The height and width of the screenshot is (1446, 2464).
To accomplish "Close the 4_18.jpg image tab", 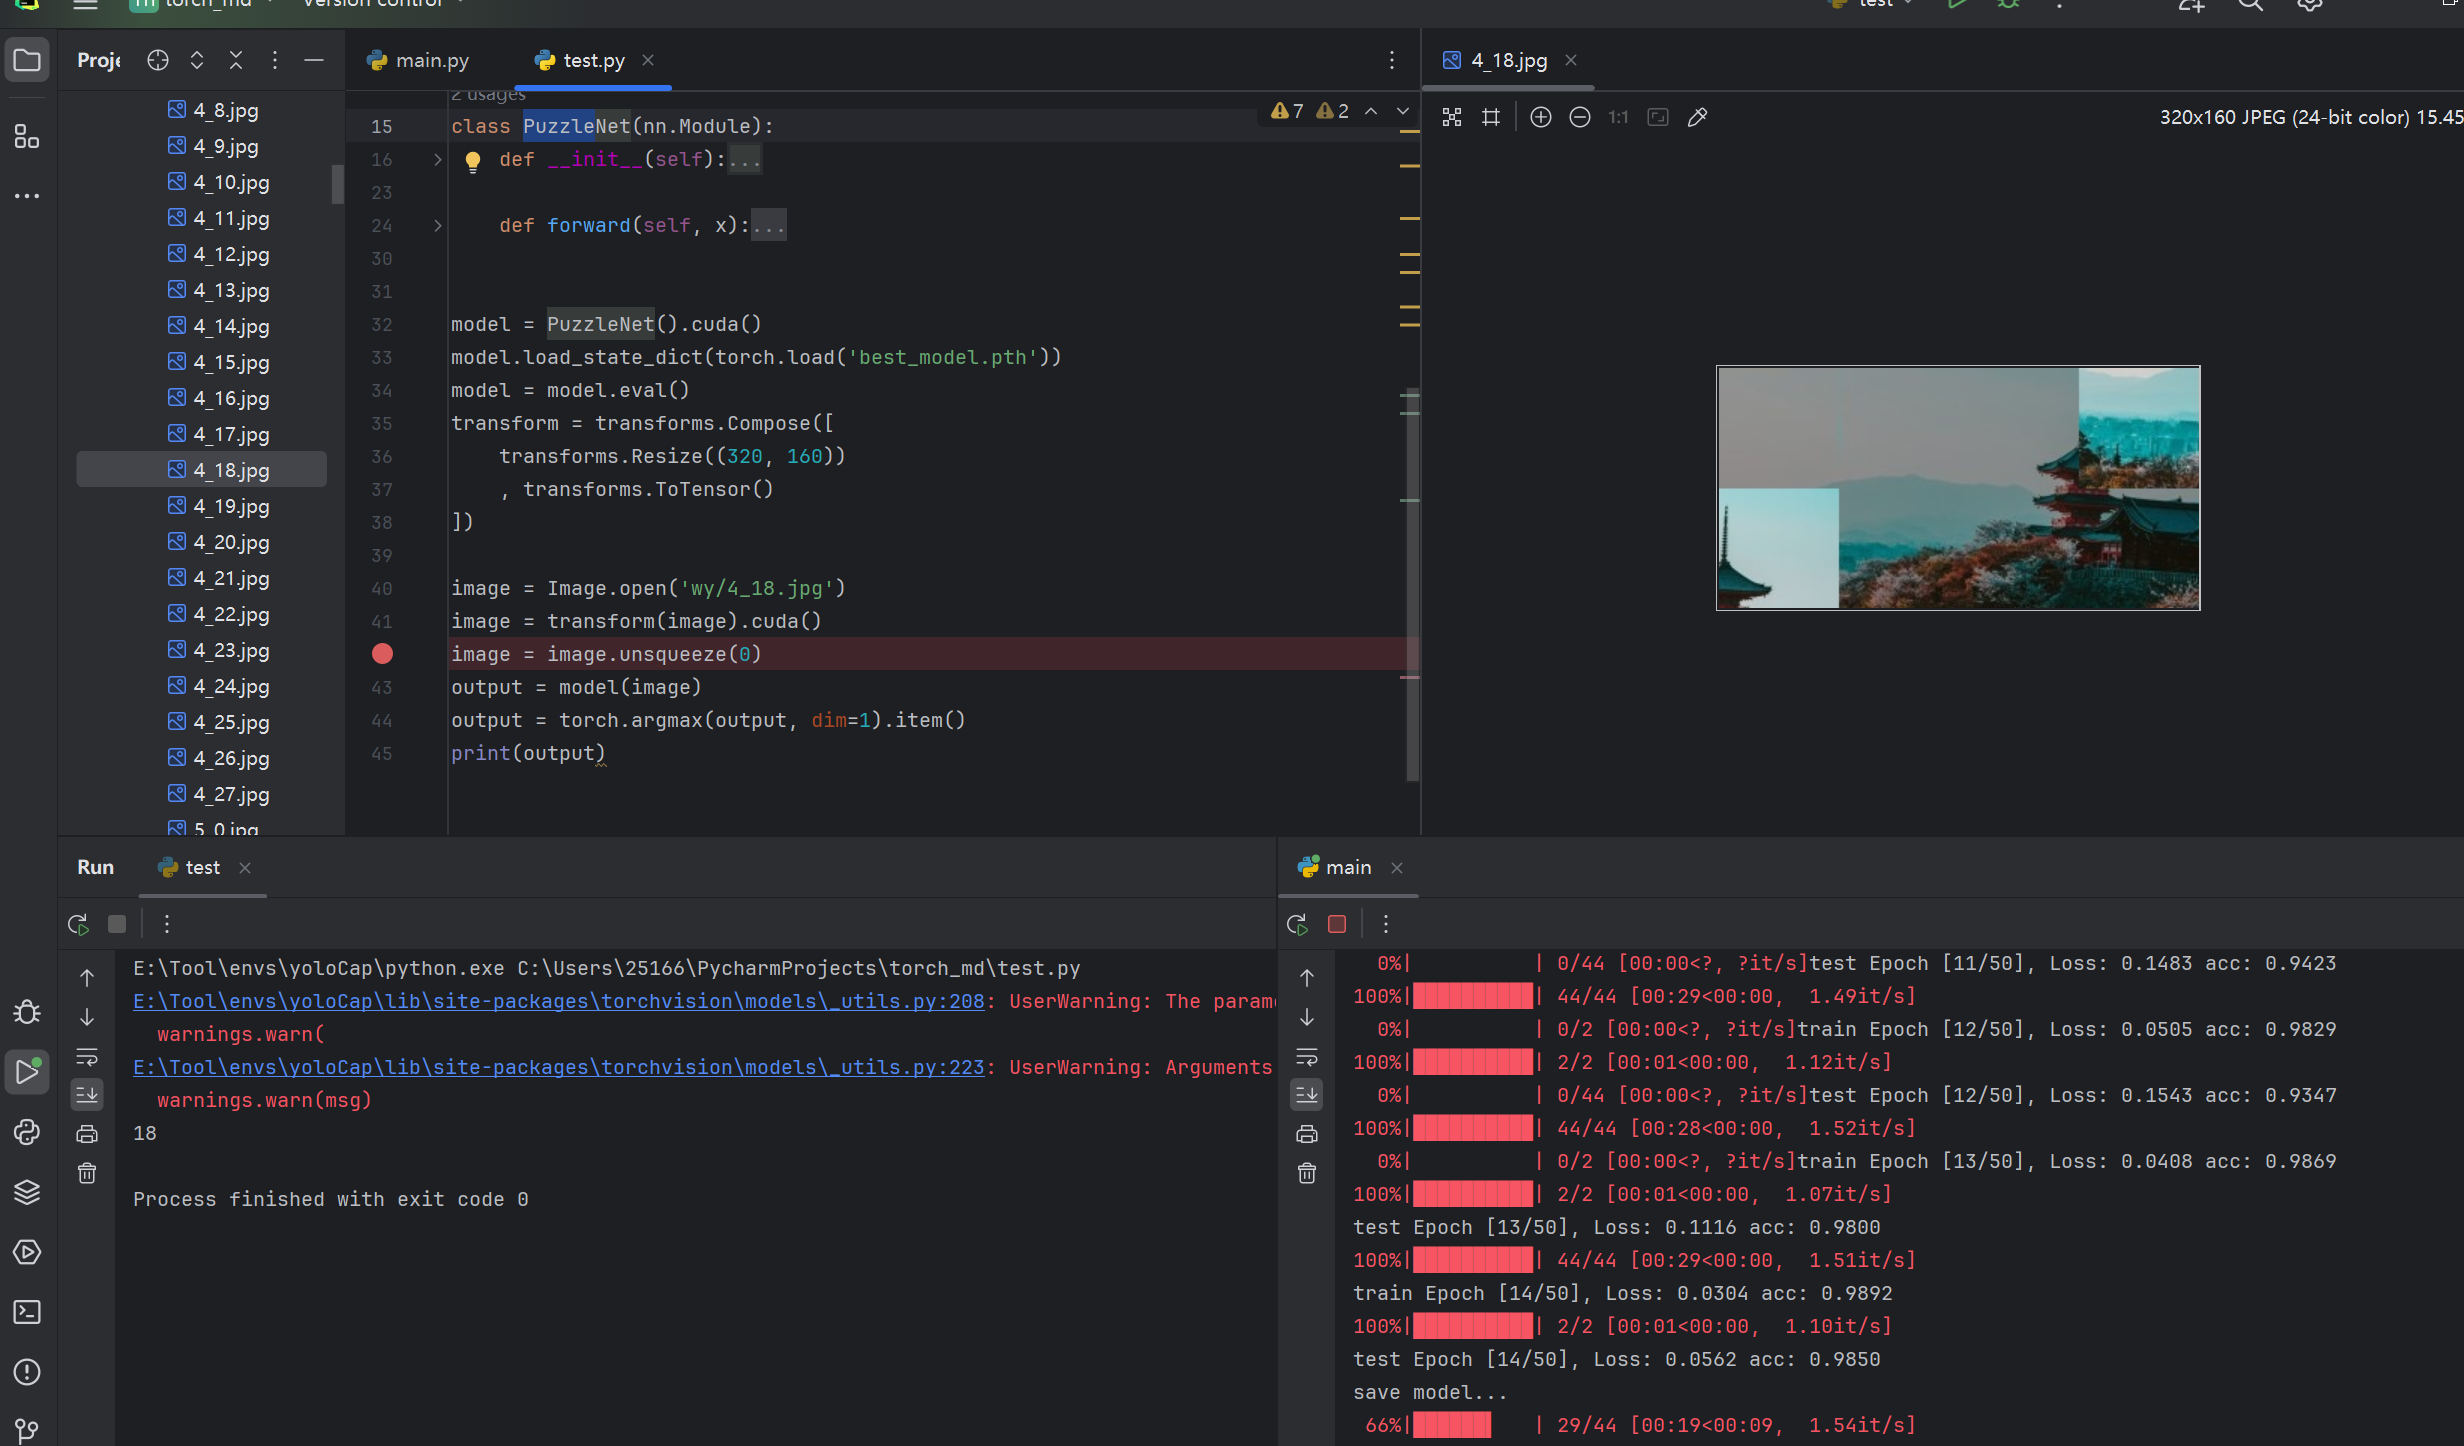I will (1571, 61).
